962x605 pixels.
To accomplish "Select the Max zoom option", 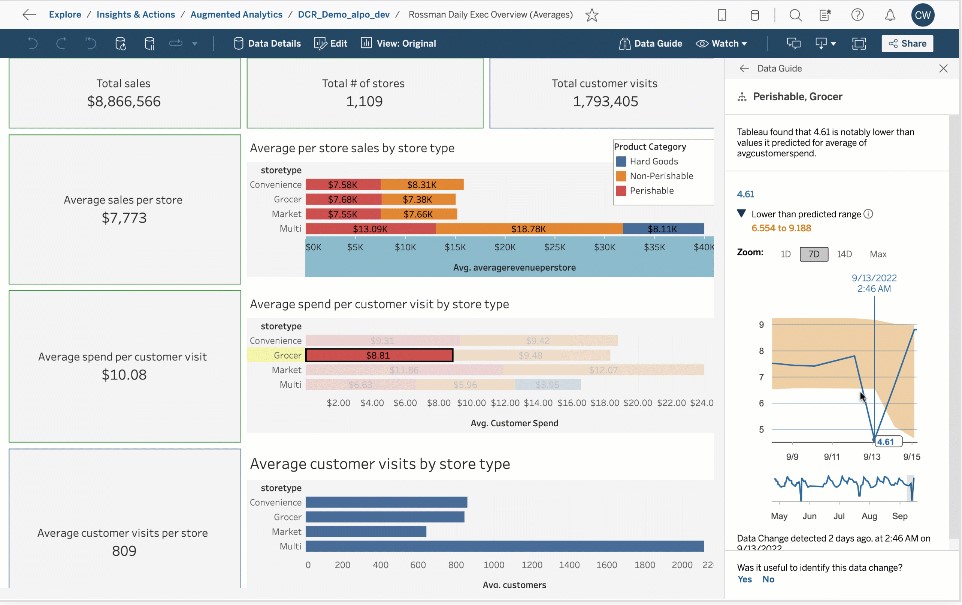I will pyautogui.click(x=878, y=254).
